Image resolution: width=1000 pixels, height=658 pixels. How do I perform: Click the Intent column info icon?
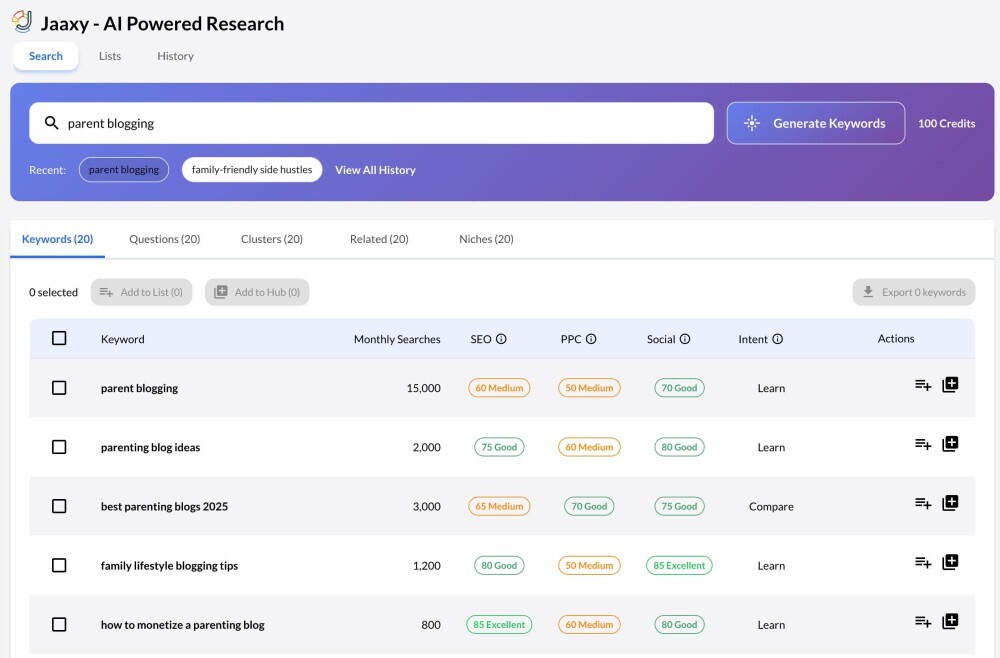tap(777, 339)
